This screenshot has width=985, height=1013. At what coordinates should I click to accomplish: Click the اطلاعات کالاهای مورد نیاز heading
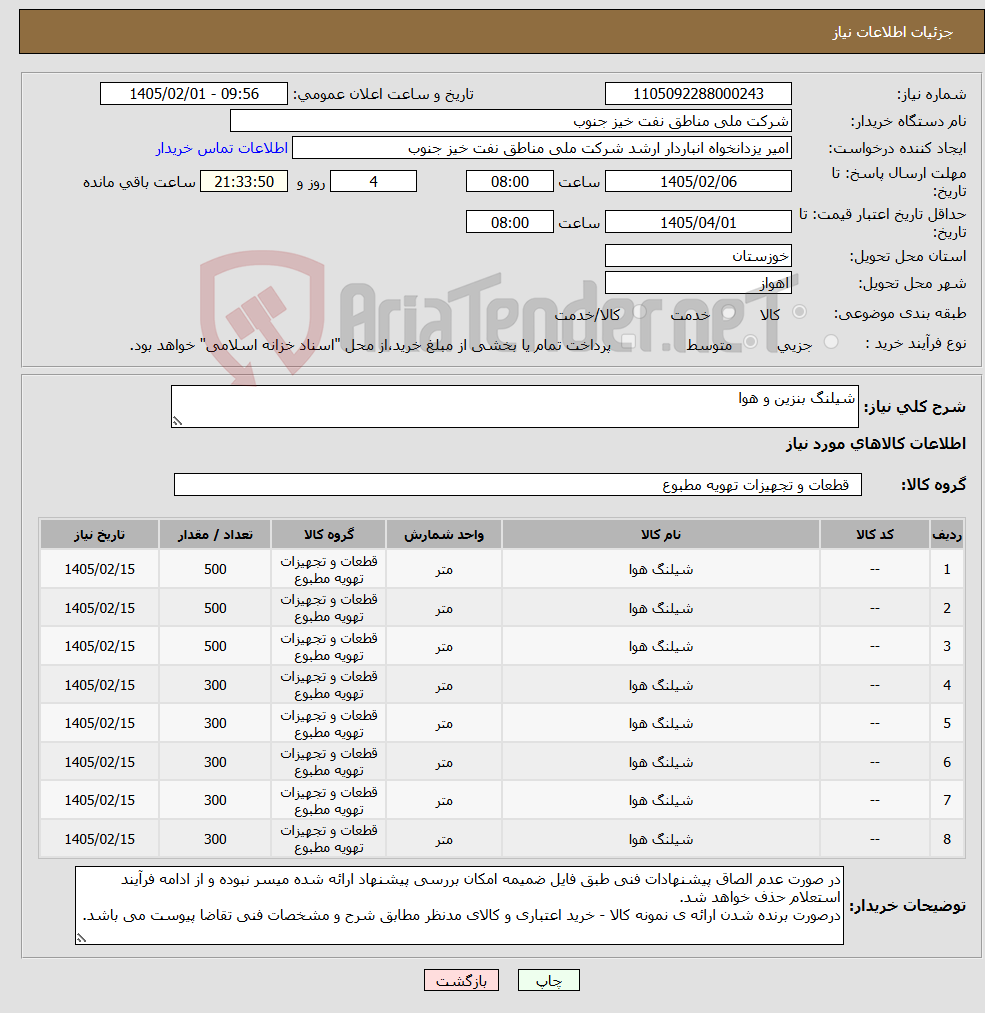click(x=875, y=444)
